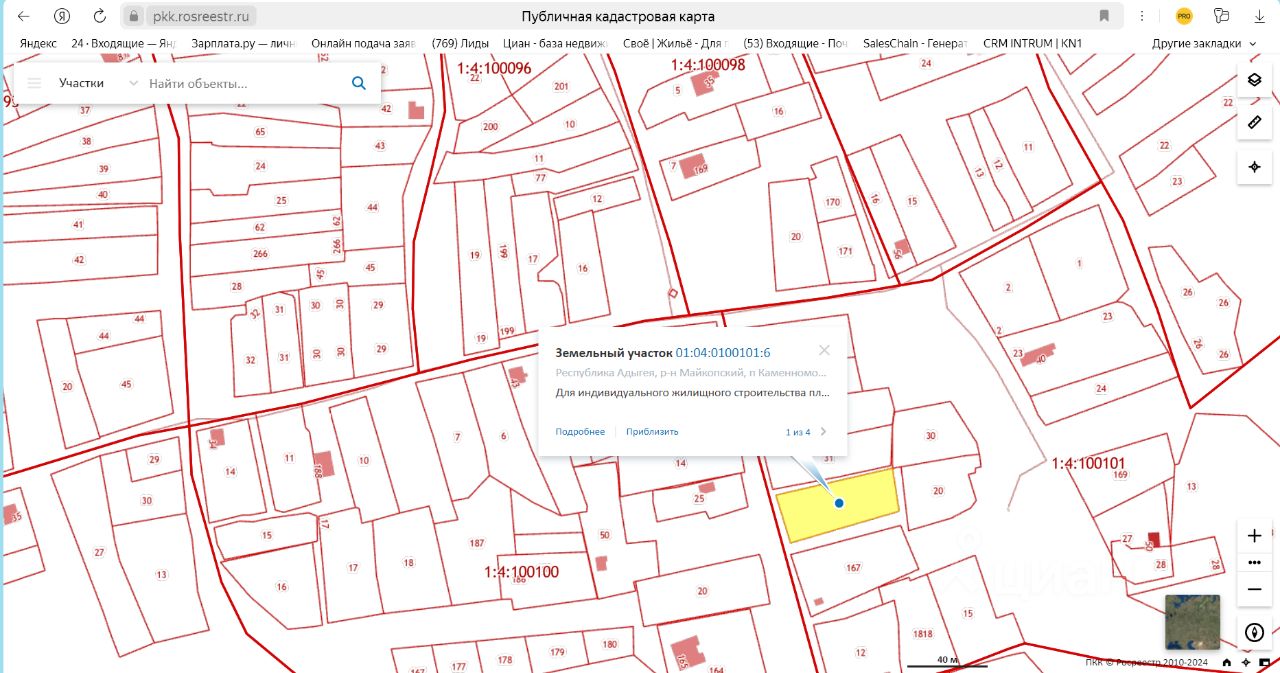1280x673 pixels.
Task: Click parcel number 171 on map
Action: 845,251
